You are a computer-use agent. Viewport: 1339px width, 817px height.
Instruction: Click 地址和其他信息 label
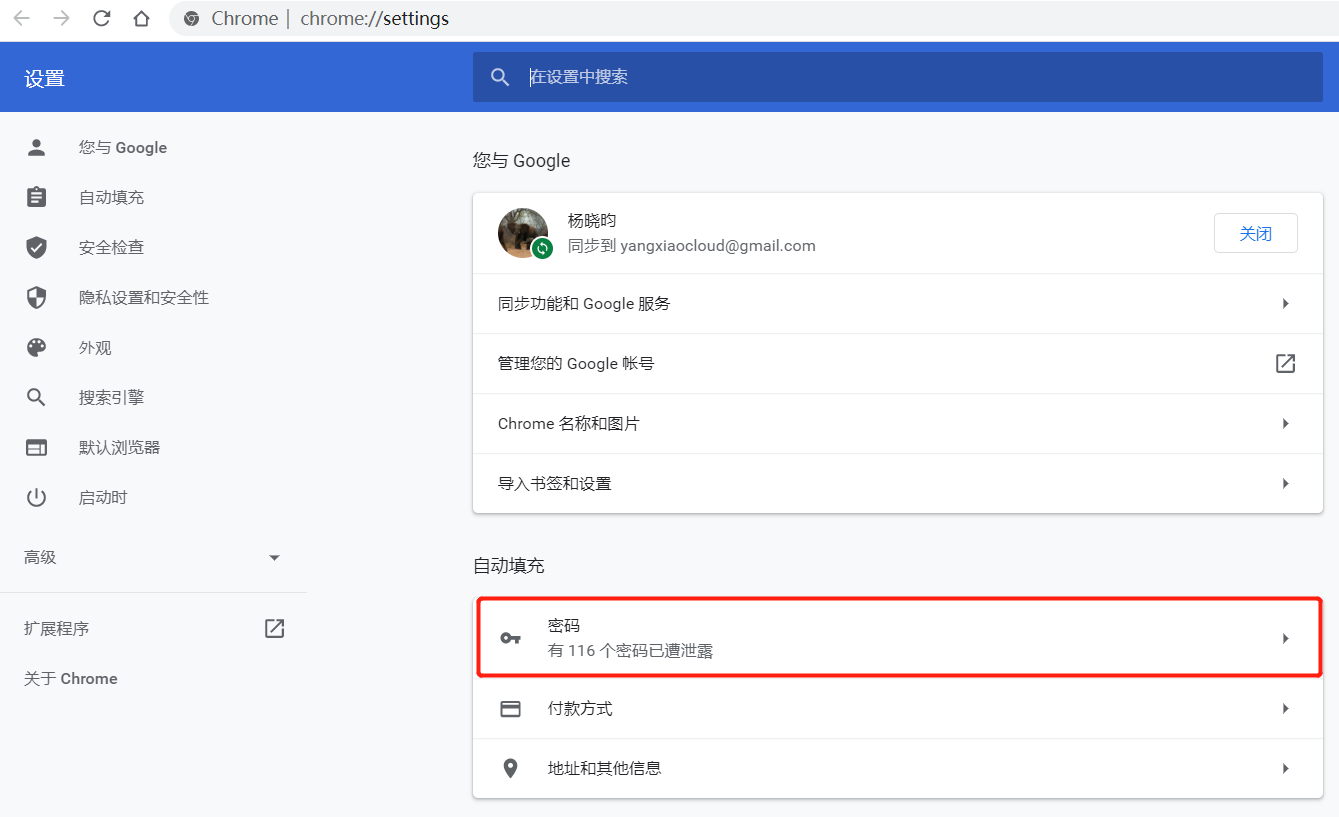[x=604, y=768]
